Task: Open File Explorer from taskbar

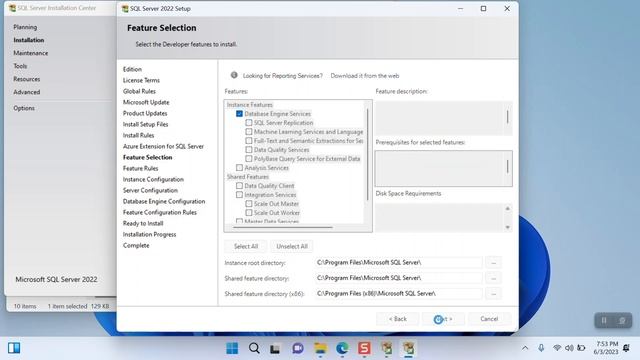Action: [320, 348]
